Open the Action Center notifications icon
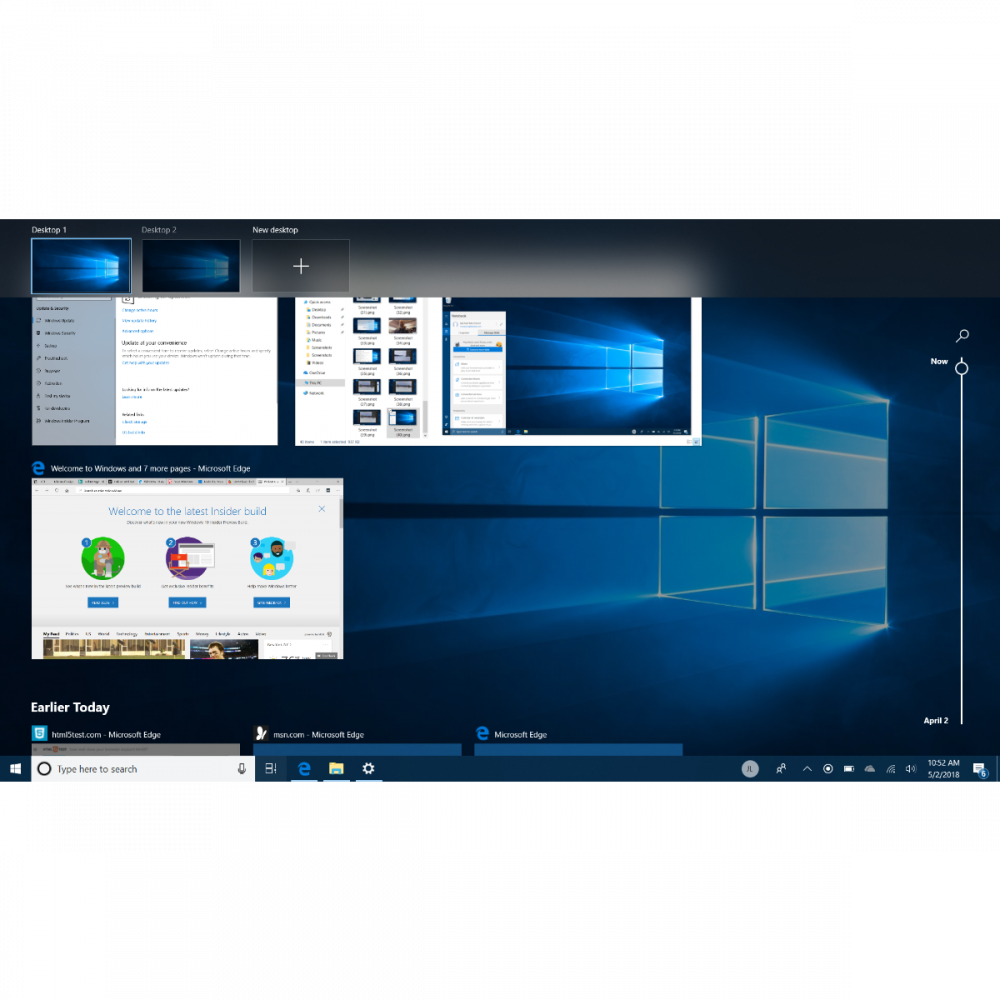 (x=979, y=769)
